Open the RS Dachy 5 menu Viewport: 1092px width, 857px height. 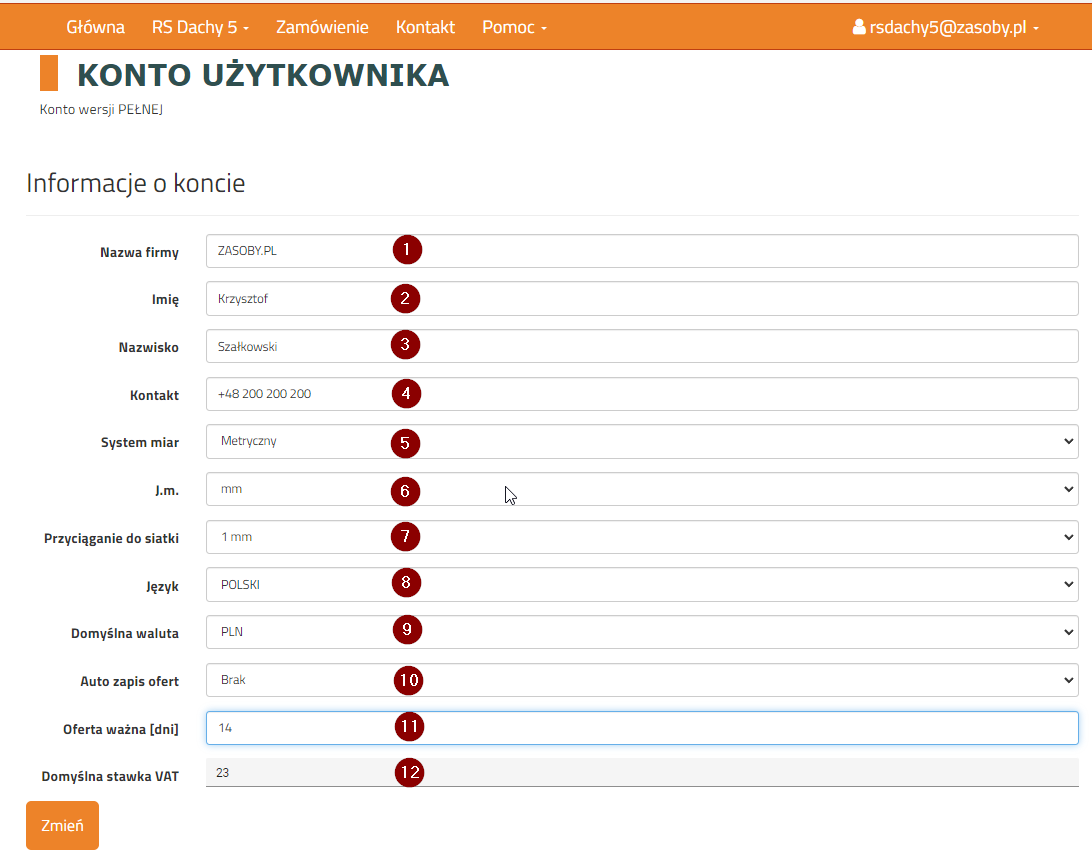click(x=200, y=27)
